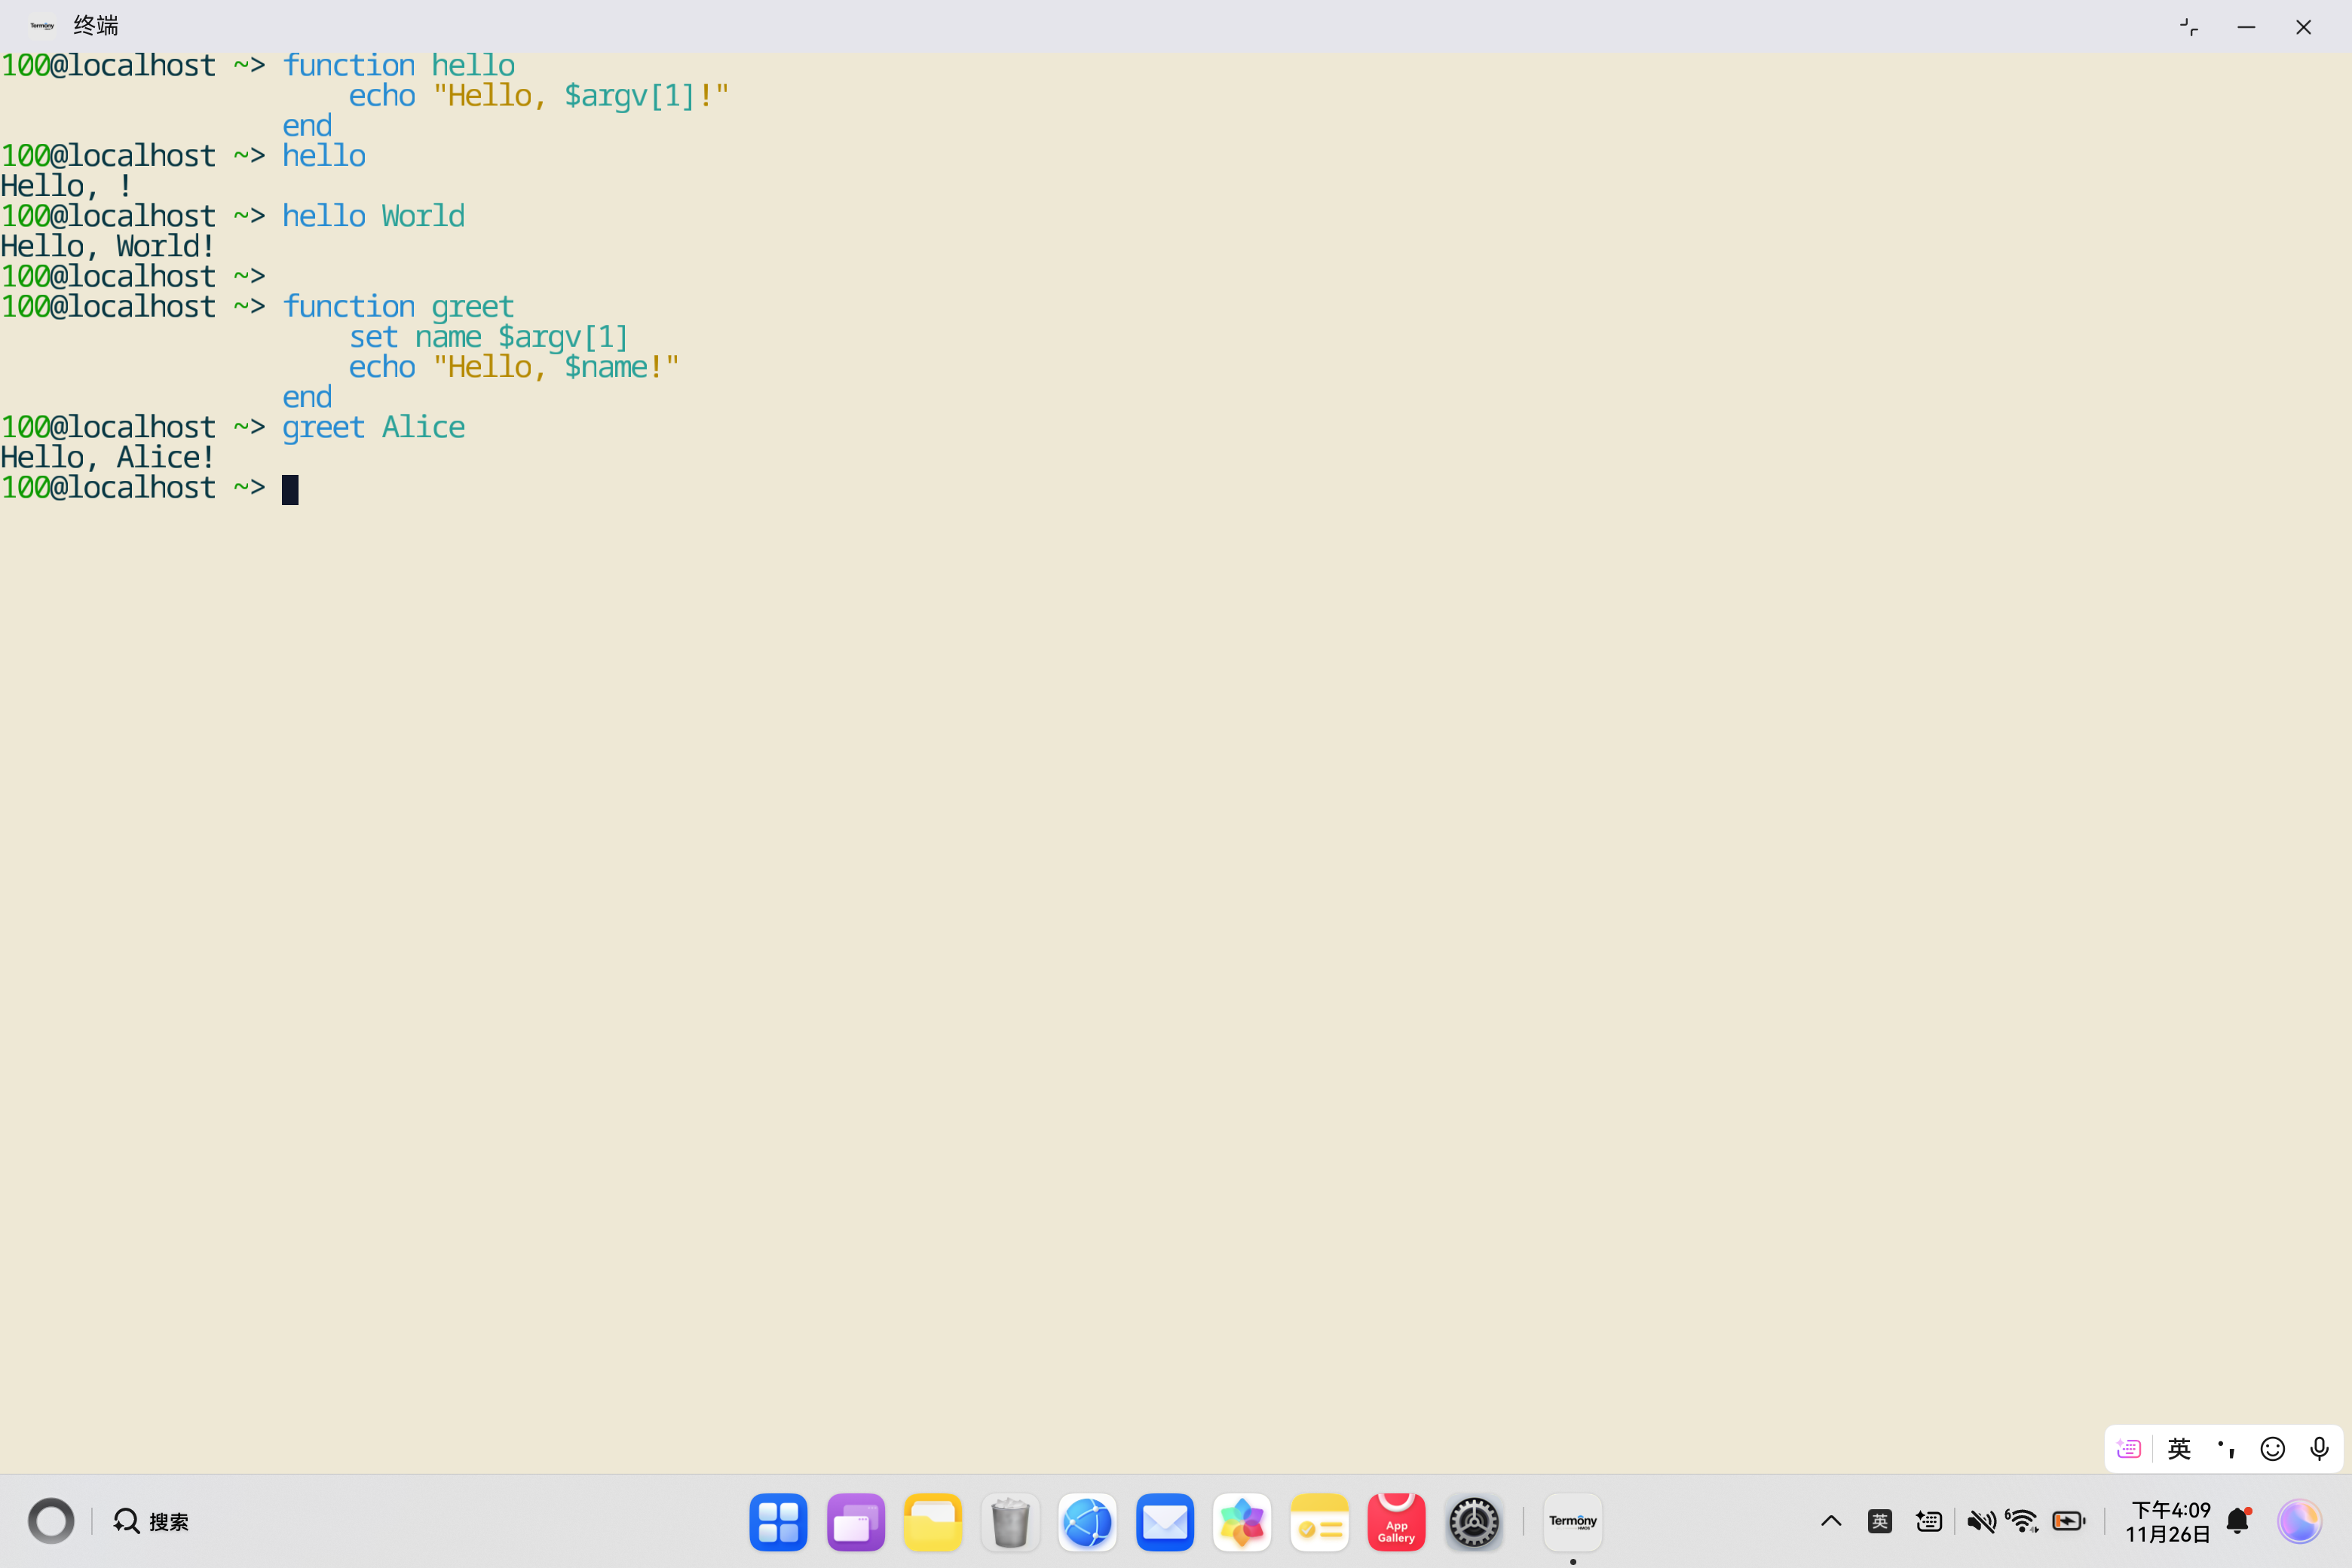2352x1568 pixels.
Task: Launch the Notes to-do app
Action: (1319, 1521)
